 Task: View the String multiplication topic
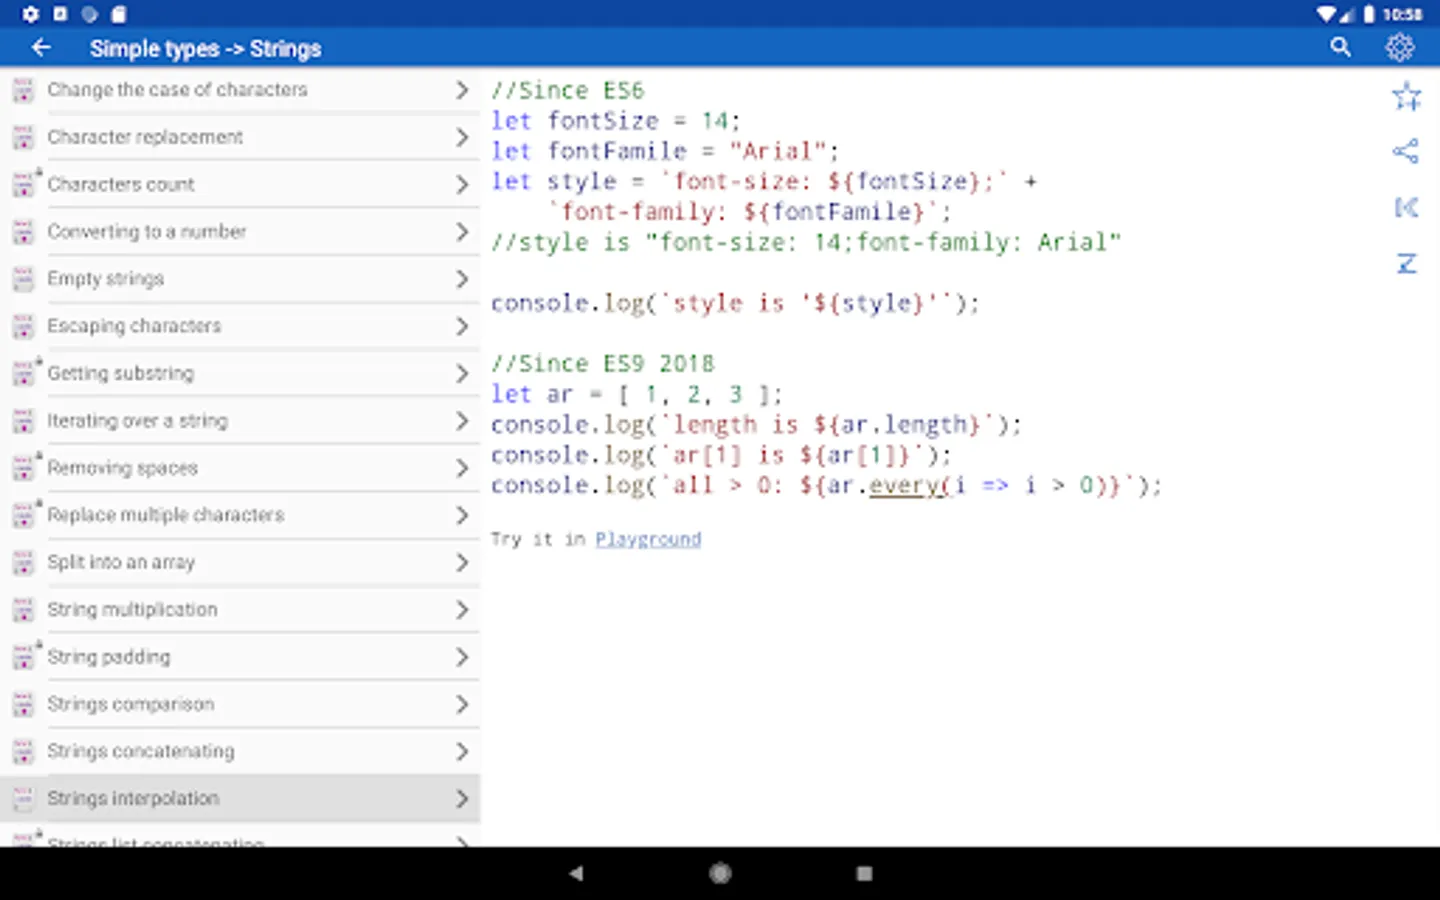[x=240, y=609]
